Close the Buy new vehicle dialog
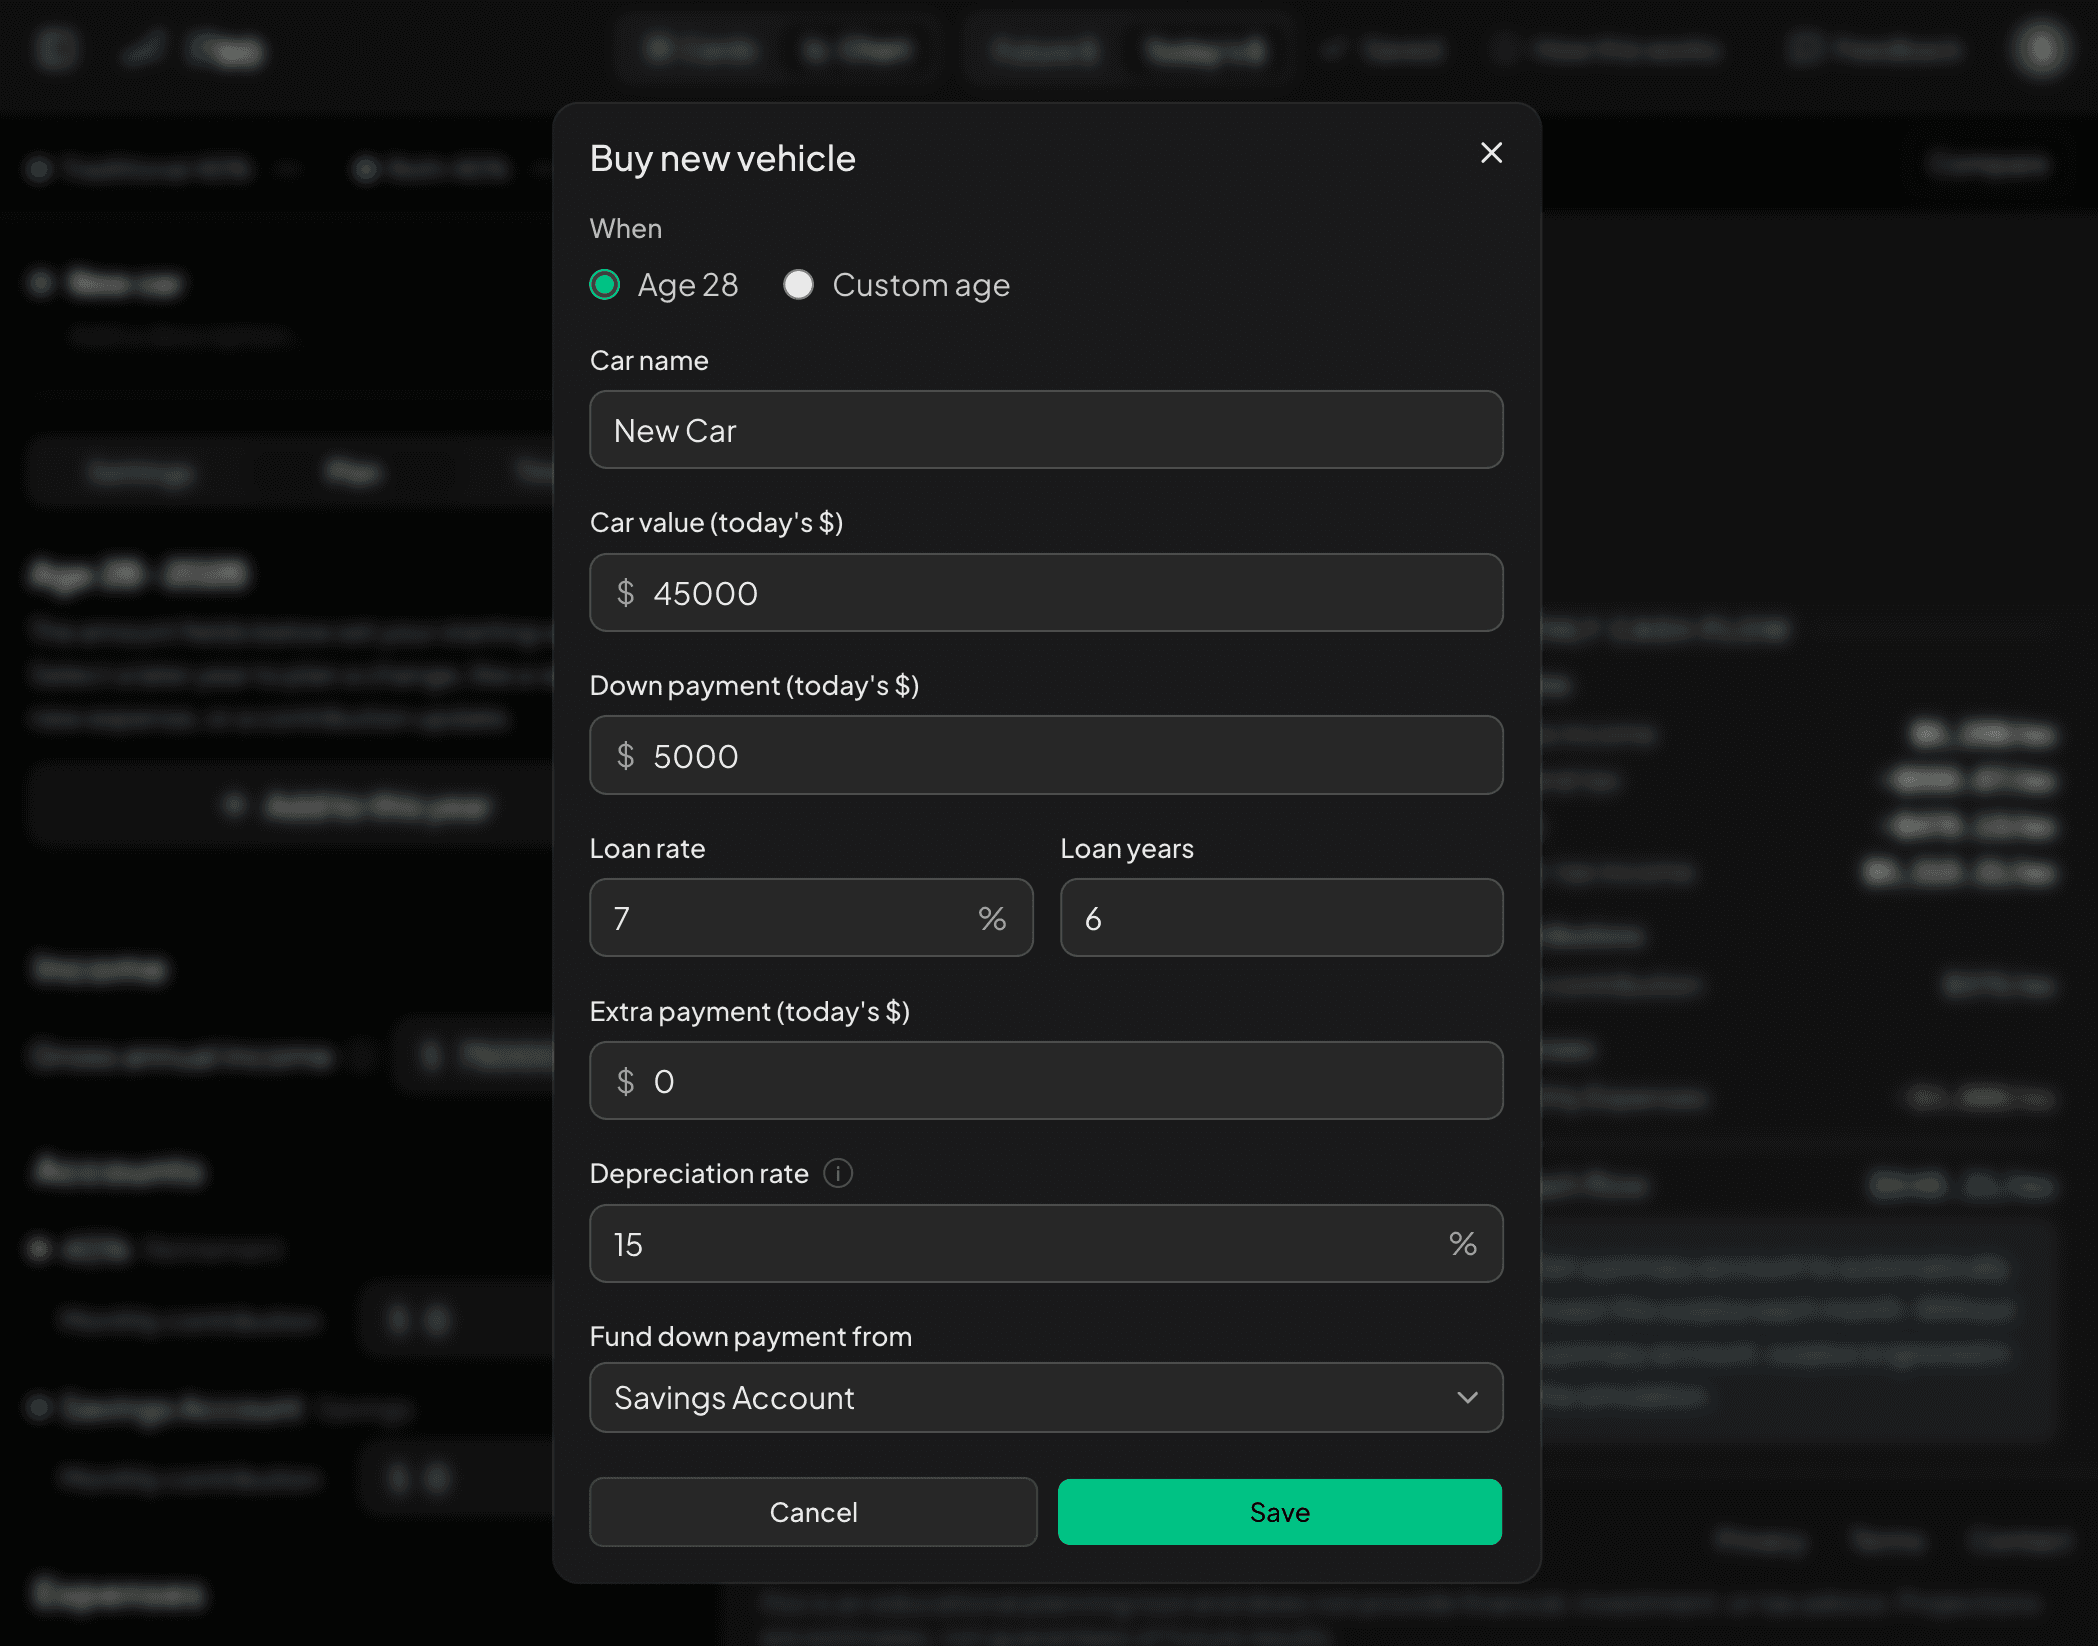This screenshot has height=1646, width=2098. click(x=1491, y=153)
